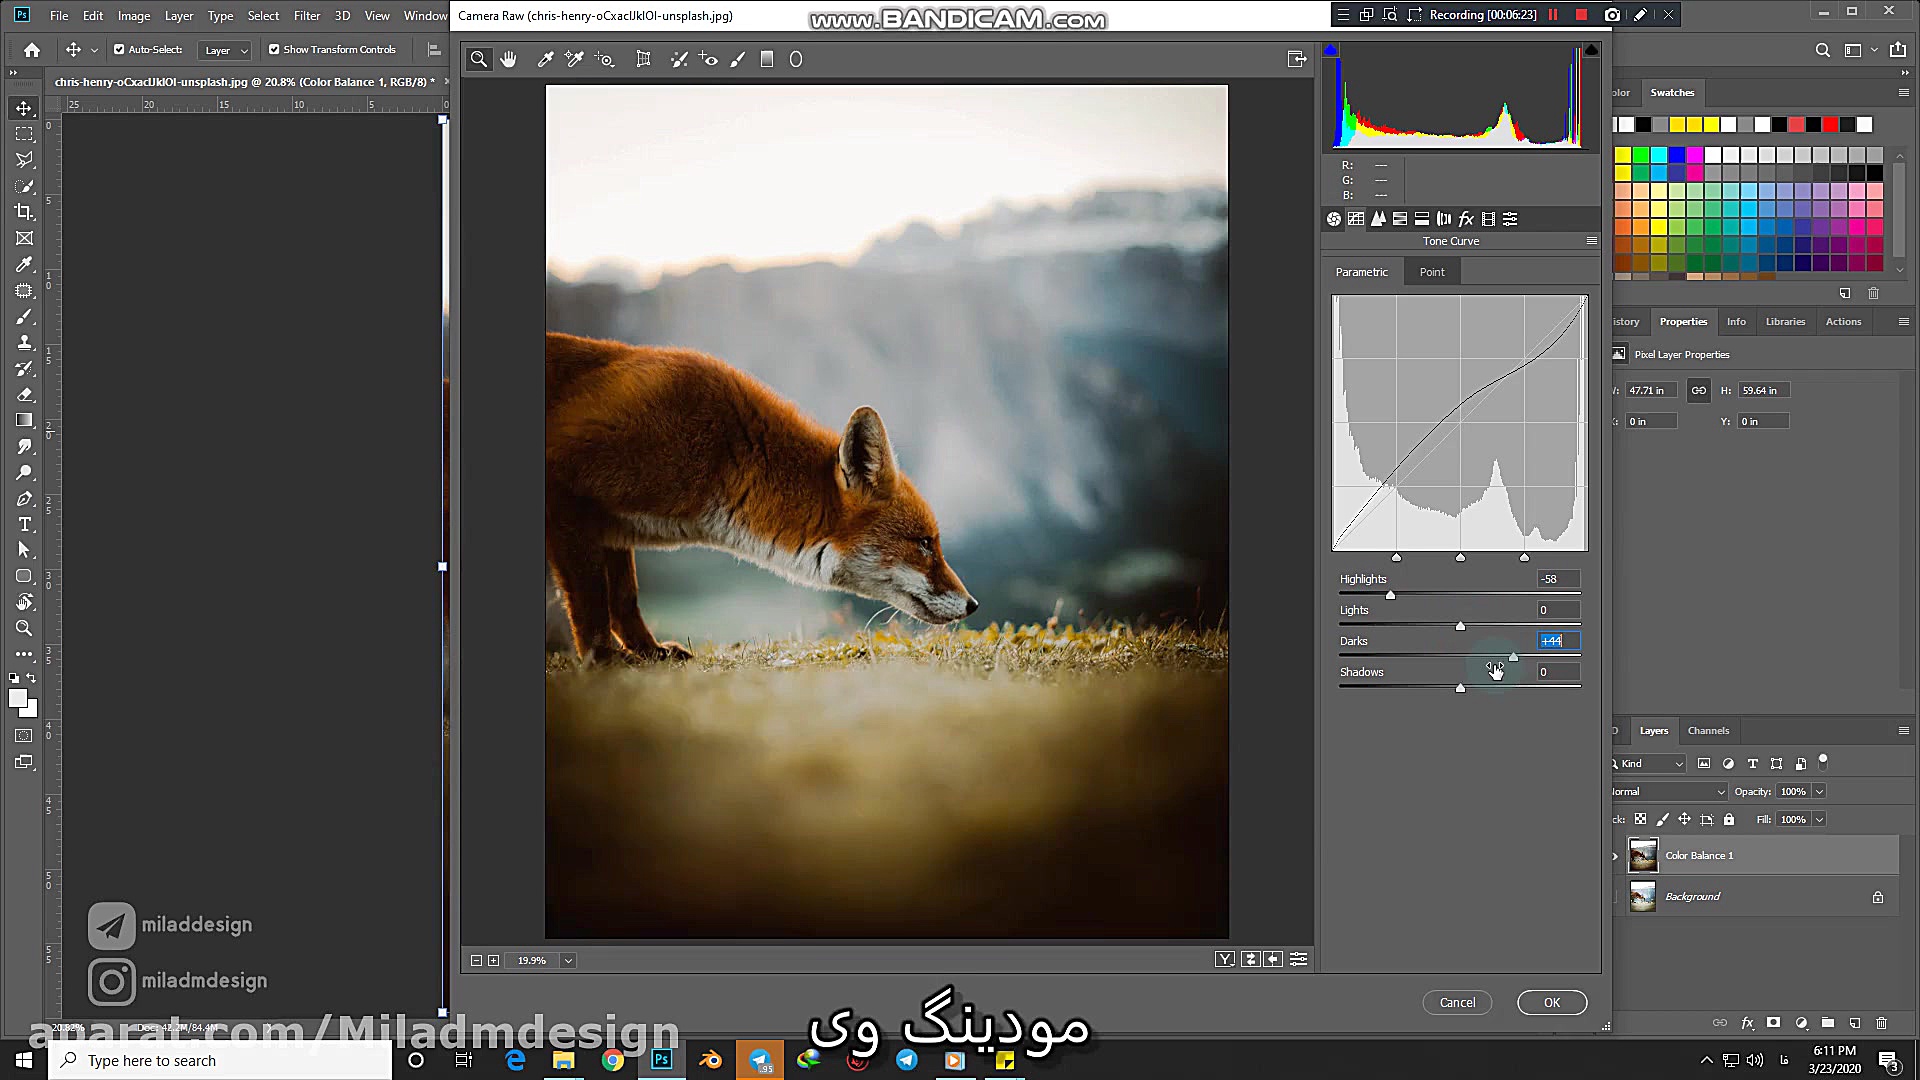1920x1080 pixels.
Task: Switch to the Point curve tab
Action: (1432, 272)
